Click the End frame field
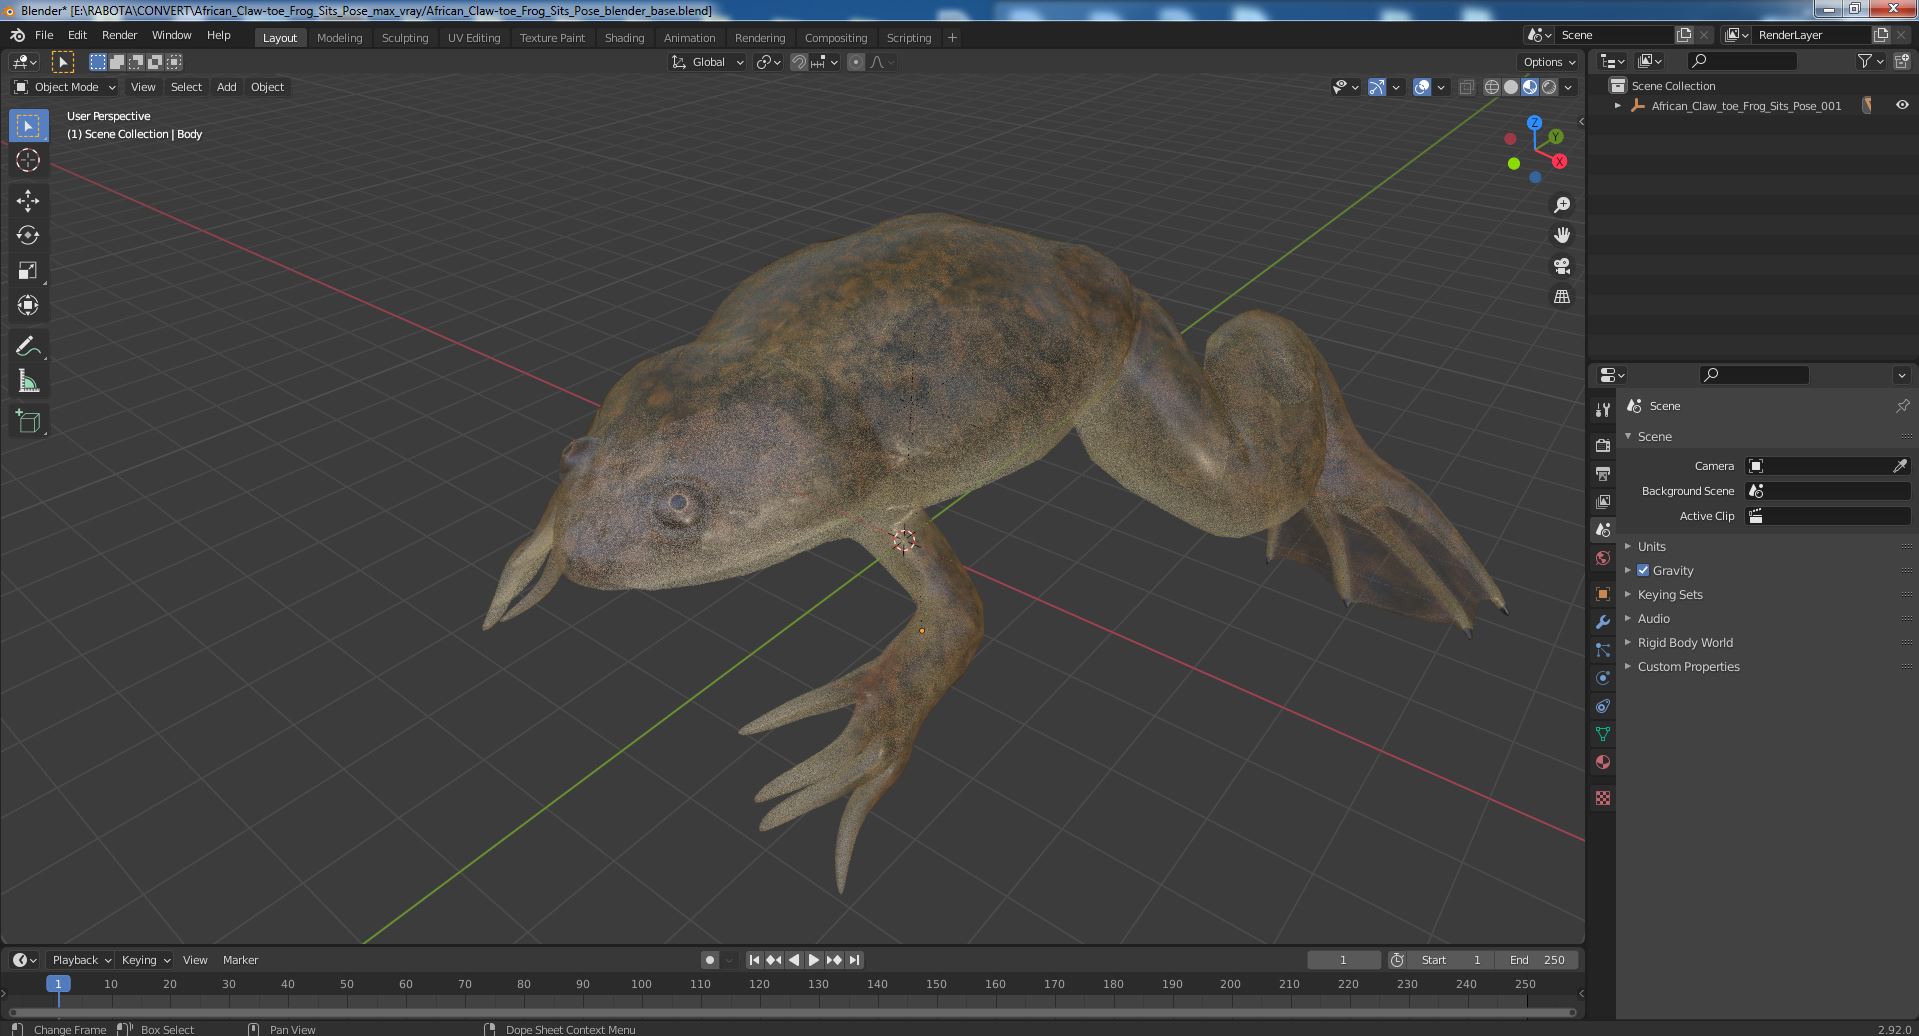The image size is (1919, 1036). click(1537, 960)
